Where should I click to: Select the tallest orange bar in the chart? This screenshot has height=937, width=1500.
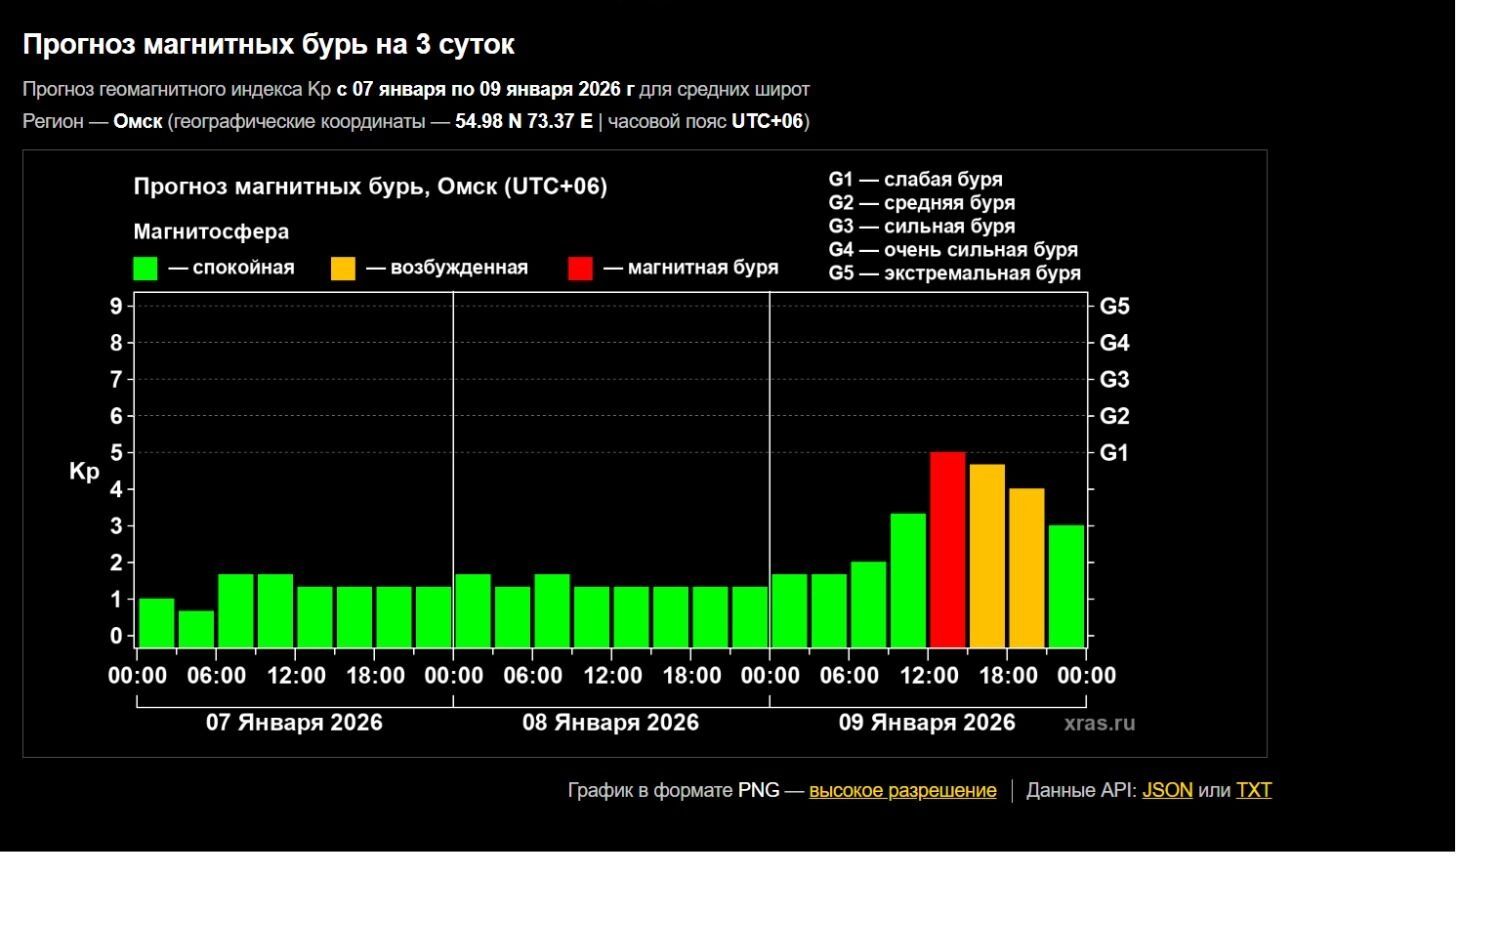[987, 556]
